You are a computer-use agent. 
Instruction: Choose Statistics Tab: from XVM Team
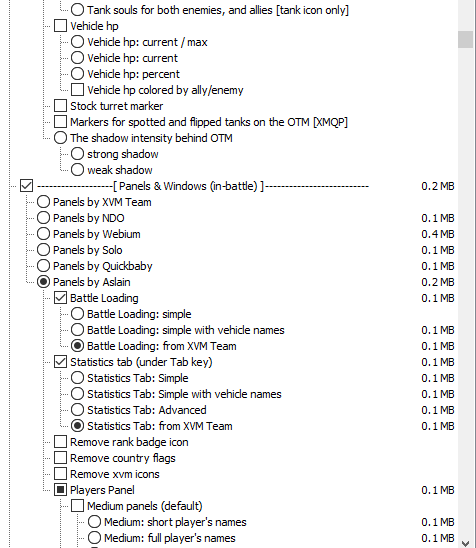[x=77, y=426]
